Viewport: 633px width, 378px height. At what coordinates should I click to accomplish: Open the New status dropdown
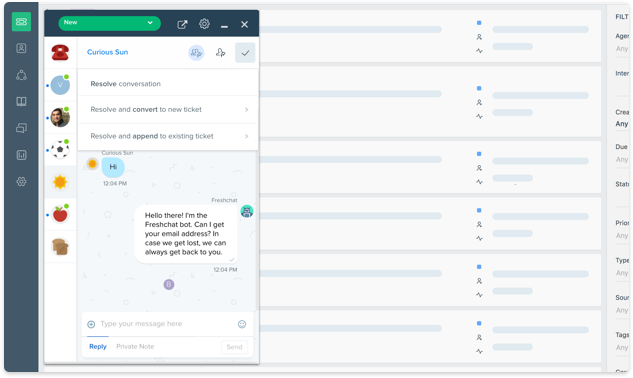click(x=109, y=23)
